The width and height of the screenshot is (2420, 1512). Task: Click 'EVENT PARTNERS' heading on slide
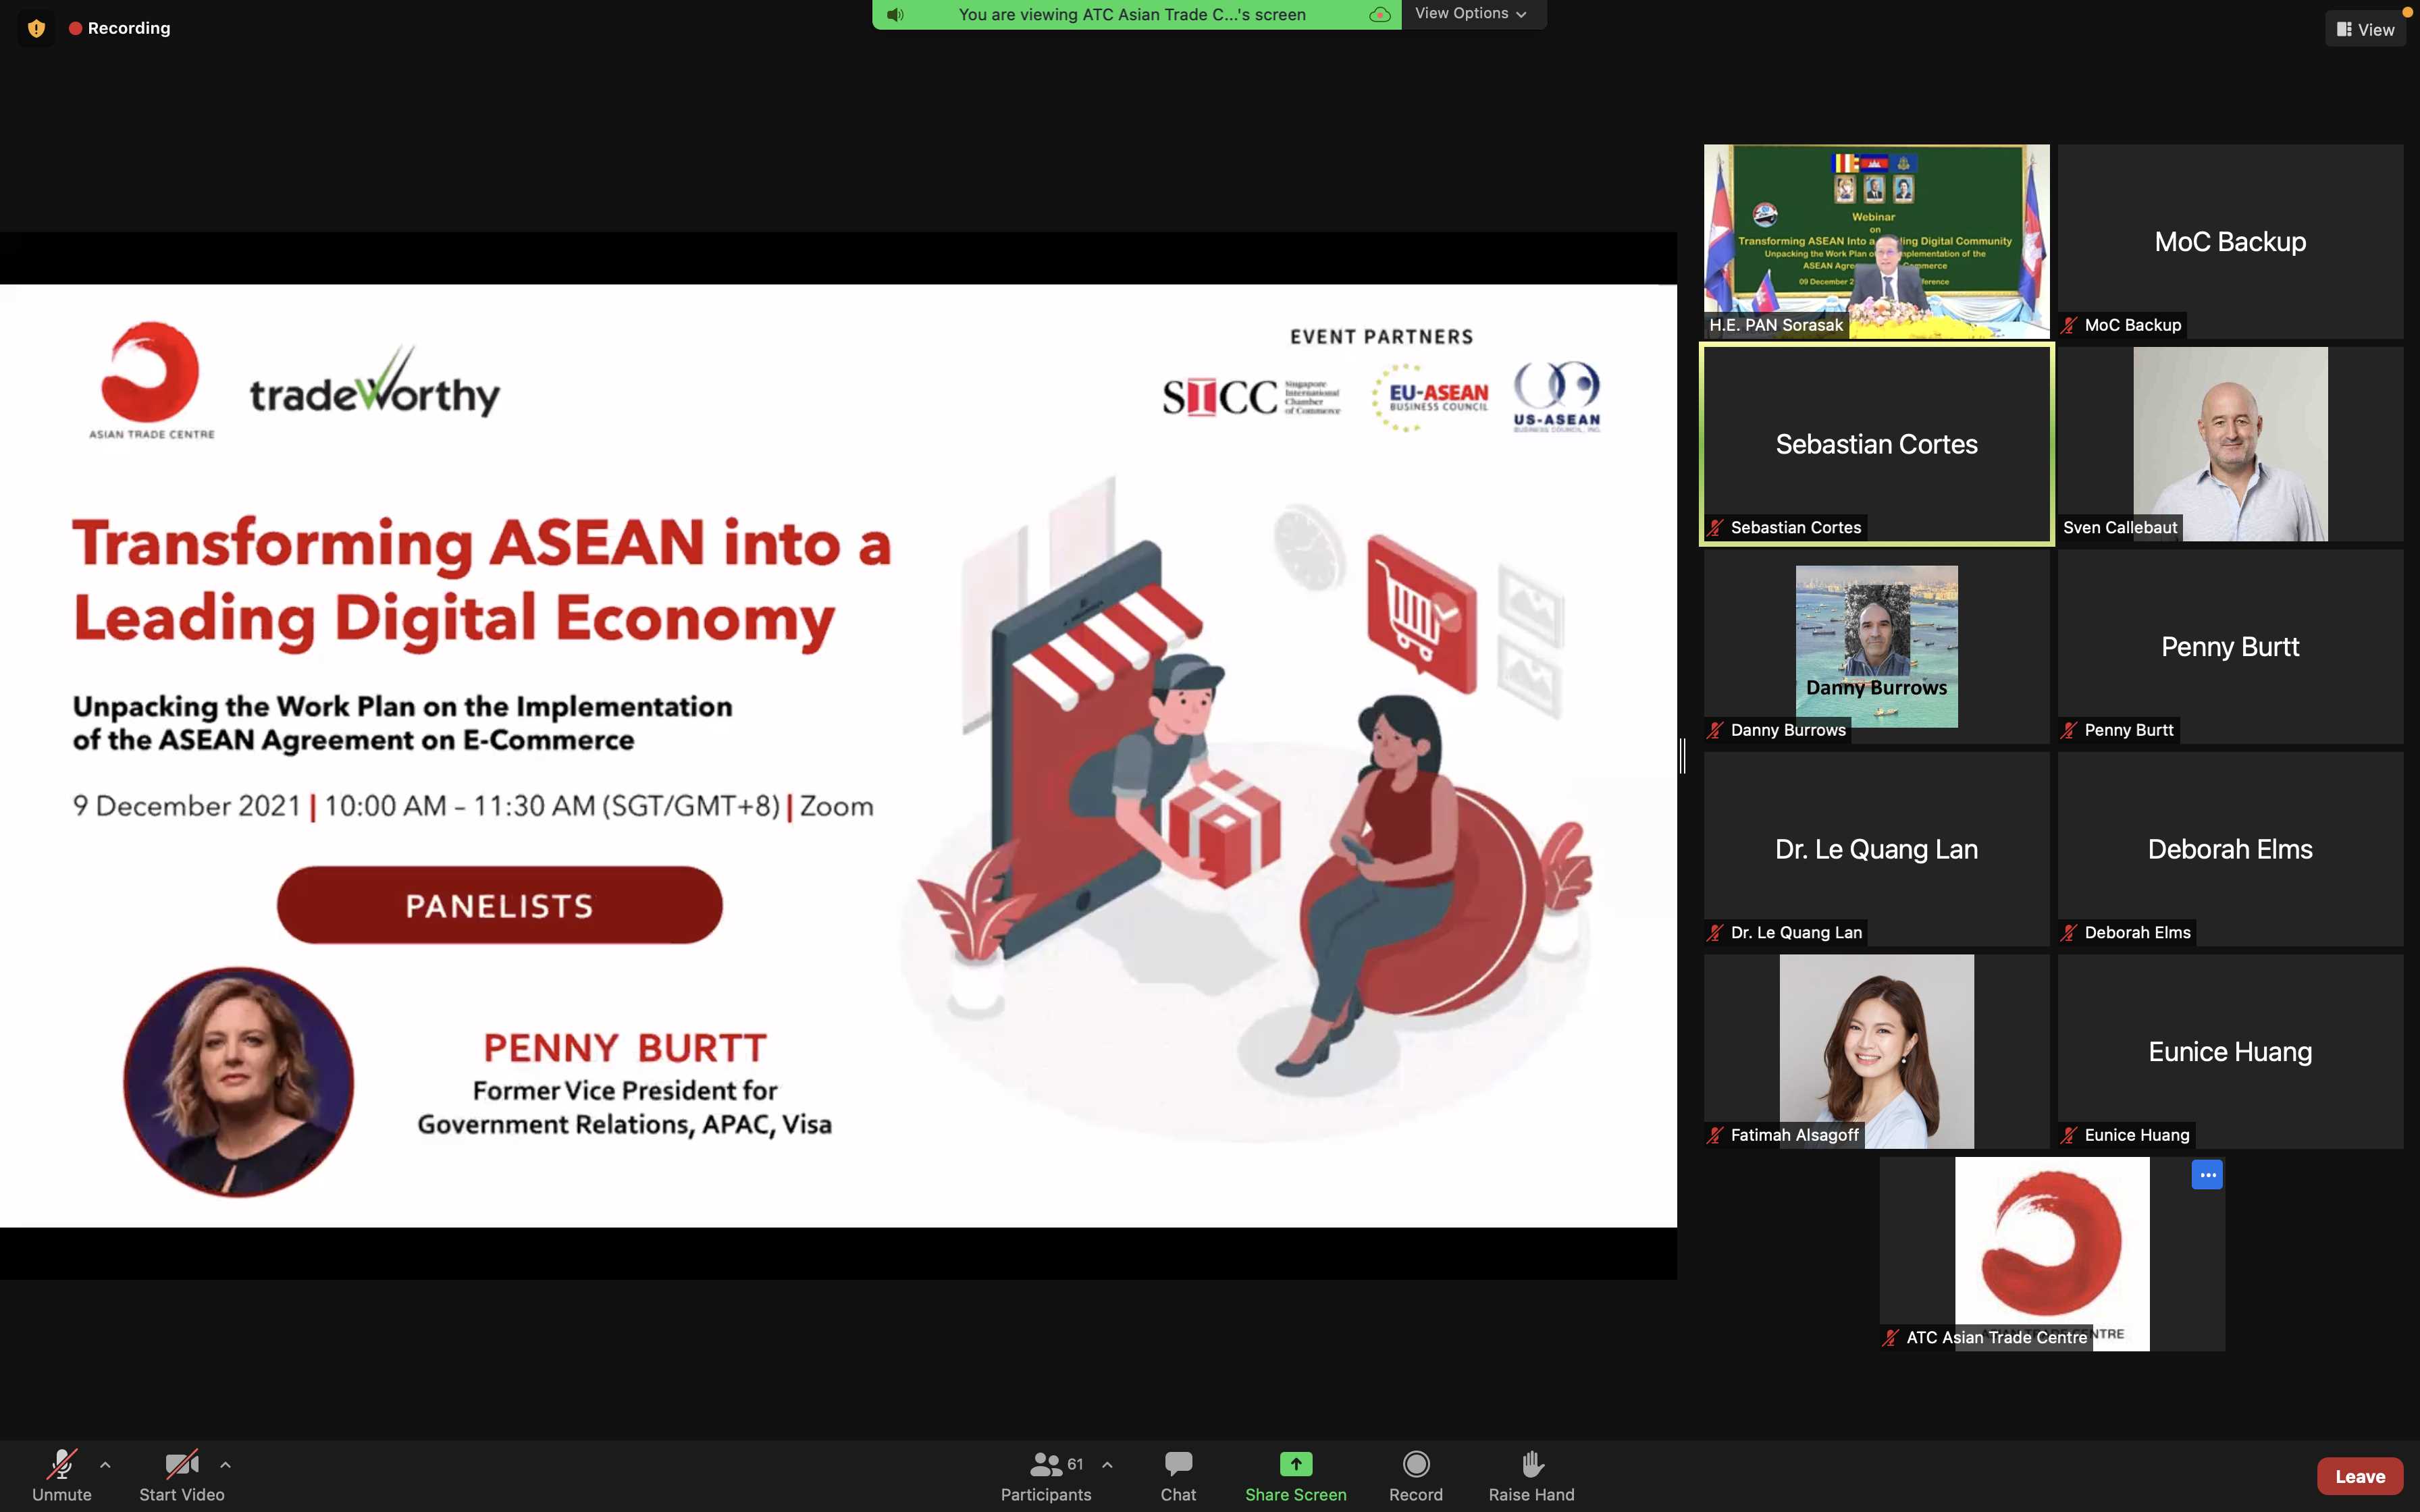[x=1382, y=337]
